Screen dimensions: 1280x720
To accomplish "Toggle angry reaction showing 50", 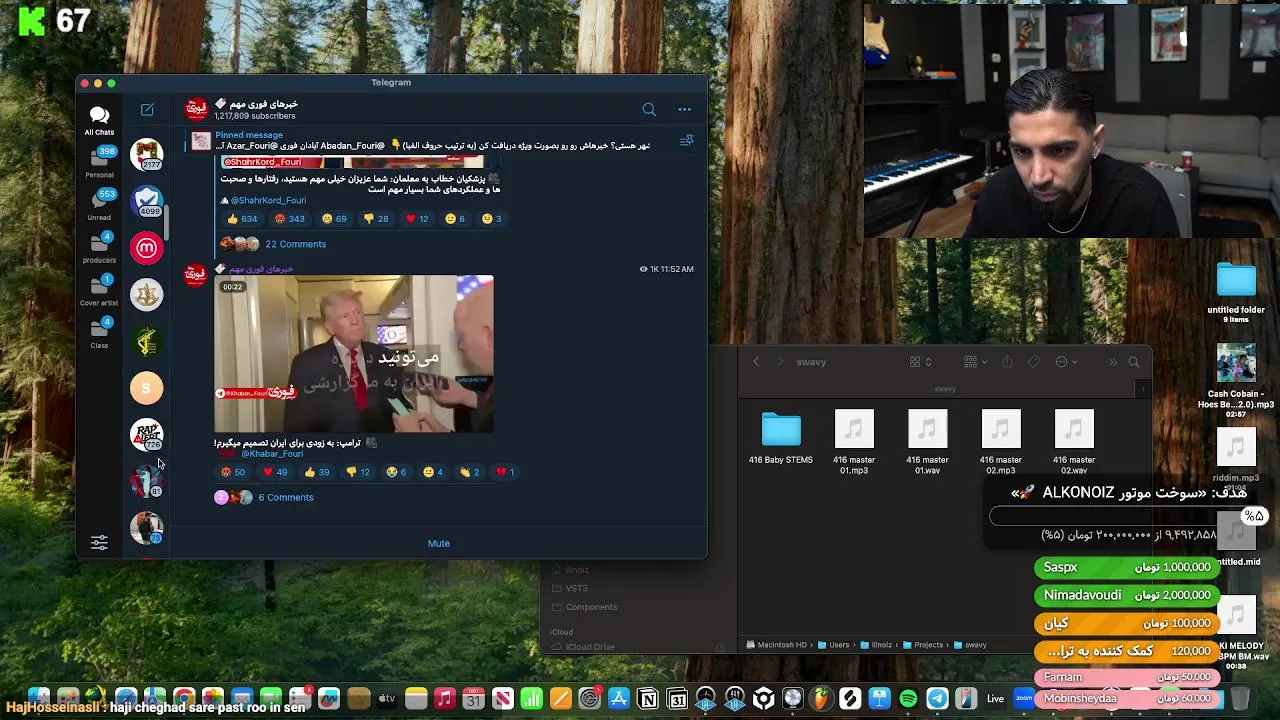I will (x=233, y=472).
